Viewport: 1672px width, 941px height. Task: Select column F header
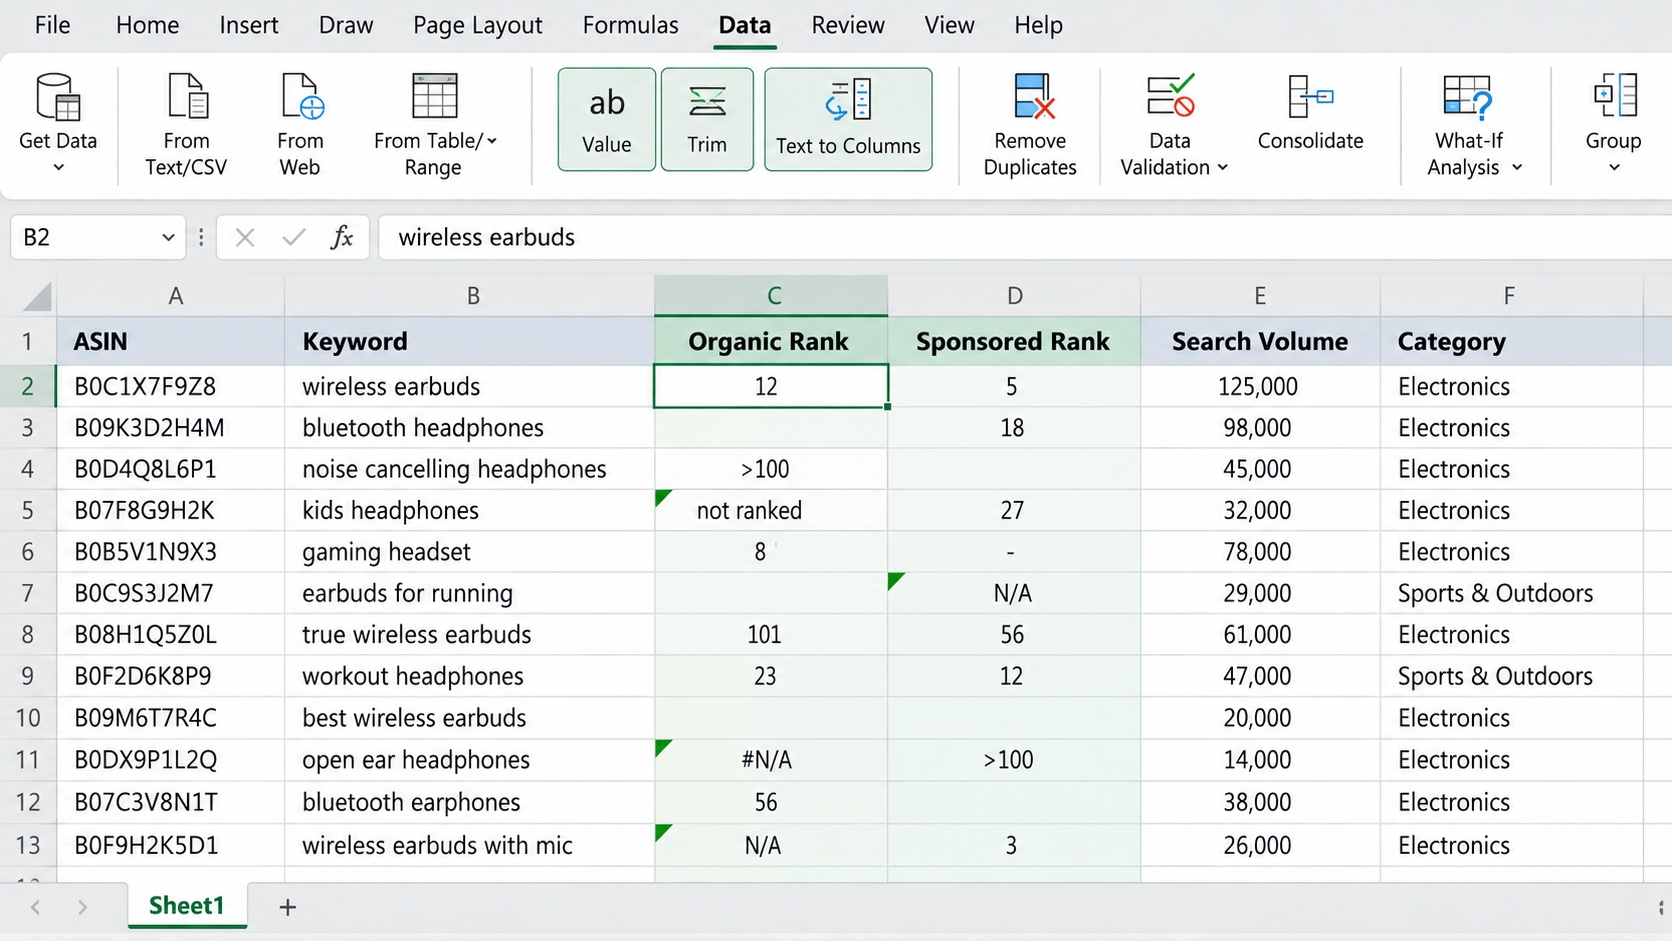pos(1511,296)
